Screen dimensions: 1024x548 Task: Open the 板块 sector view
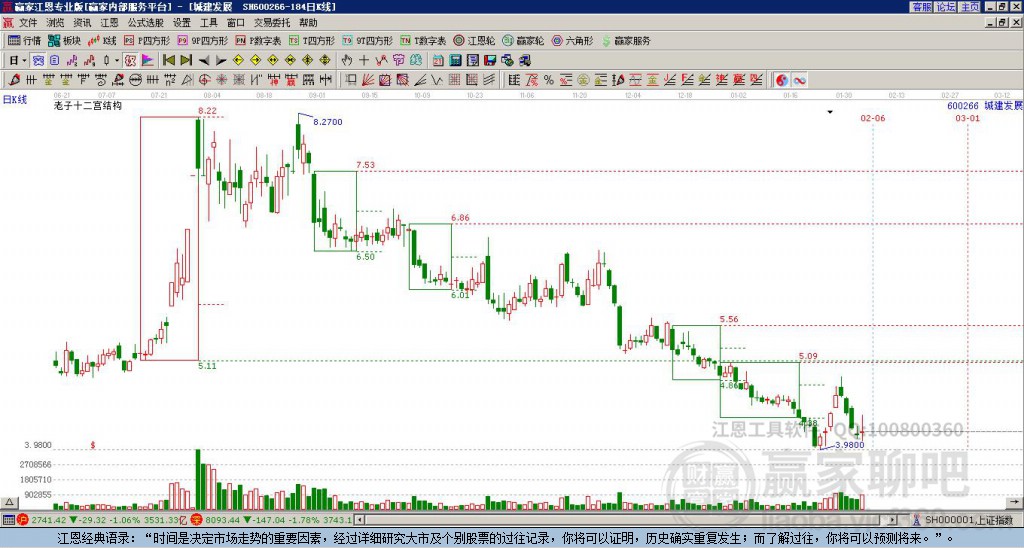[x=63, y=40]
